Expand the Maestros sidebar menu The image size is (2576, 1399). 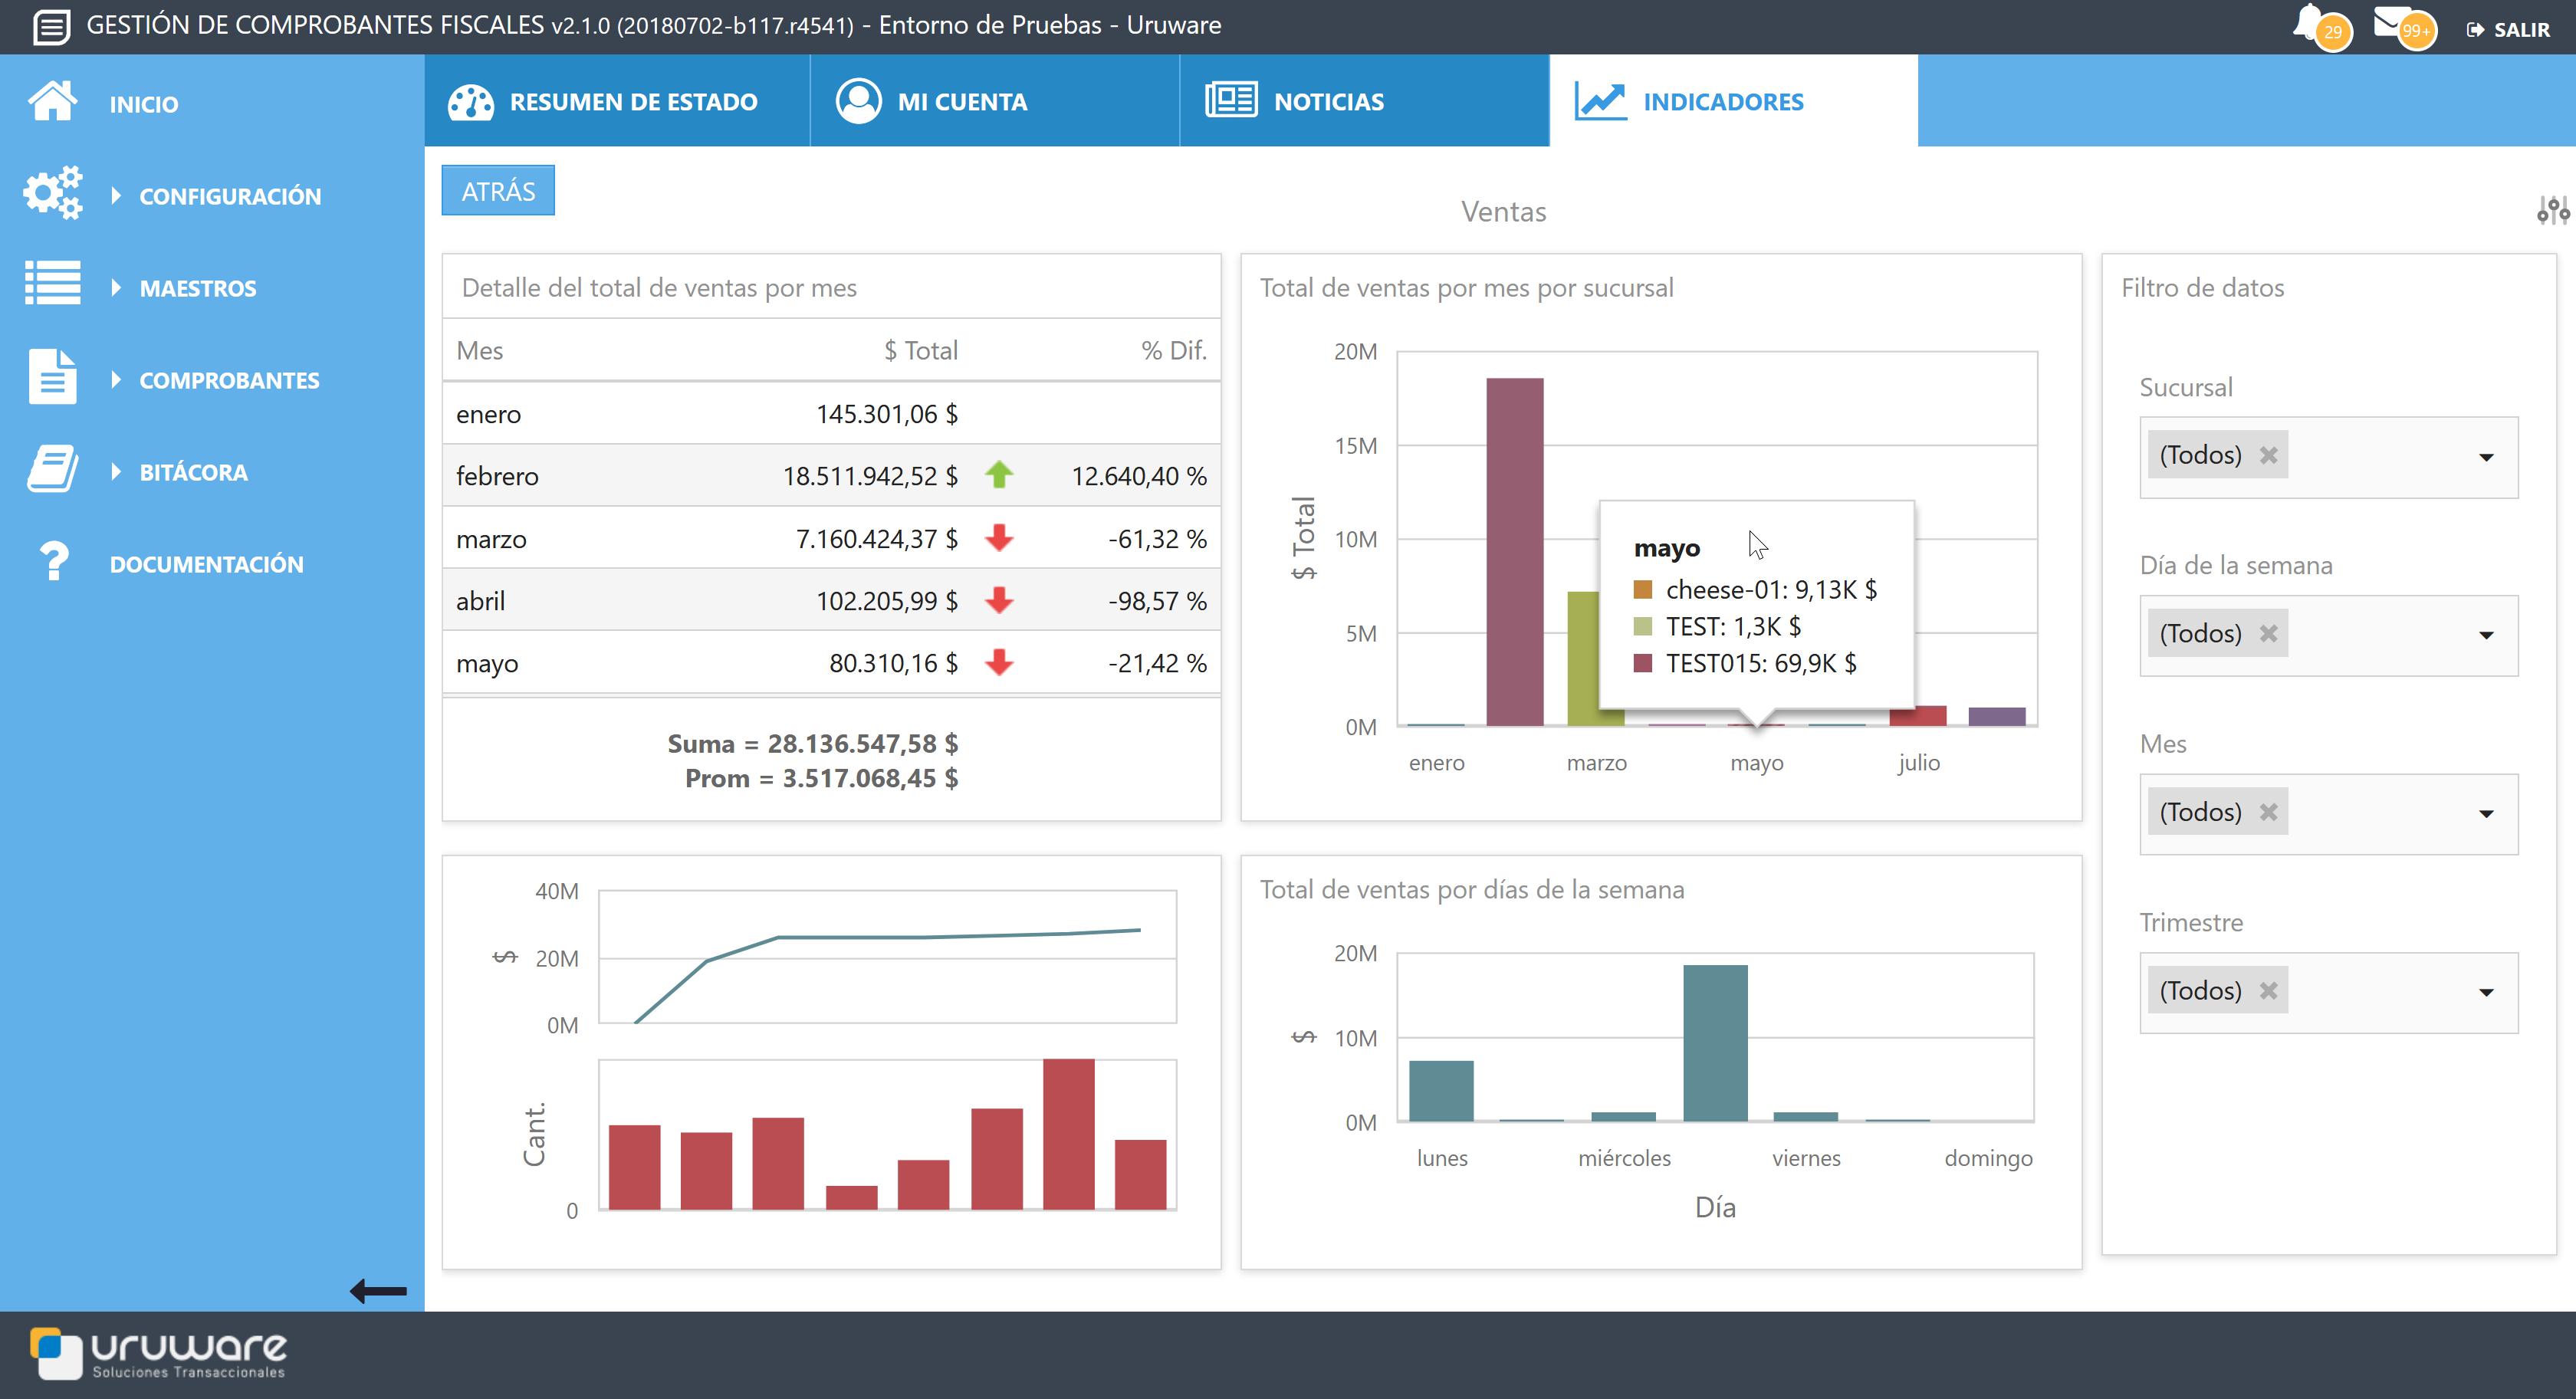tap(198, 288)
